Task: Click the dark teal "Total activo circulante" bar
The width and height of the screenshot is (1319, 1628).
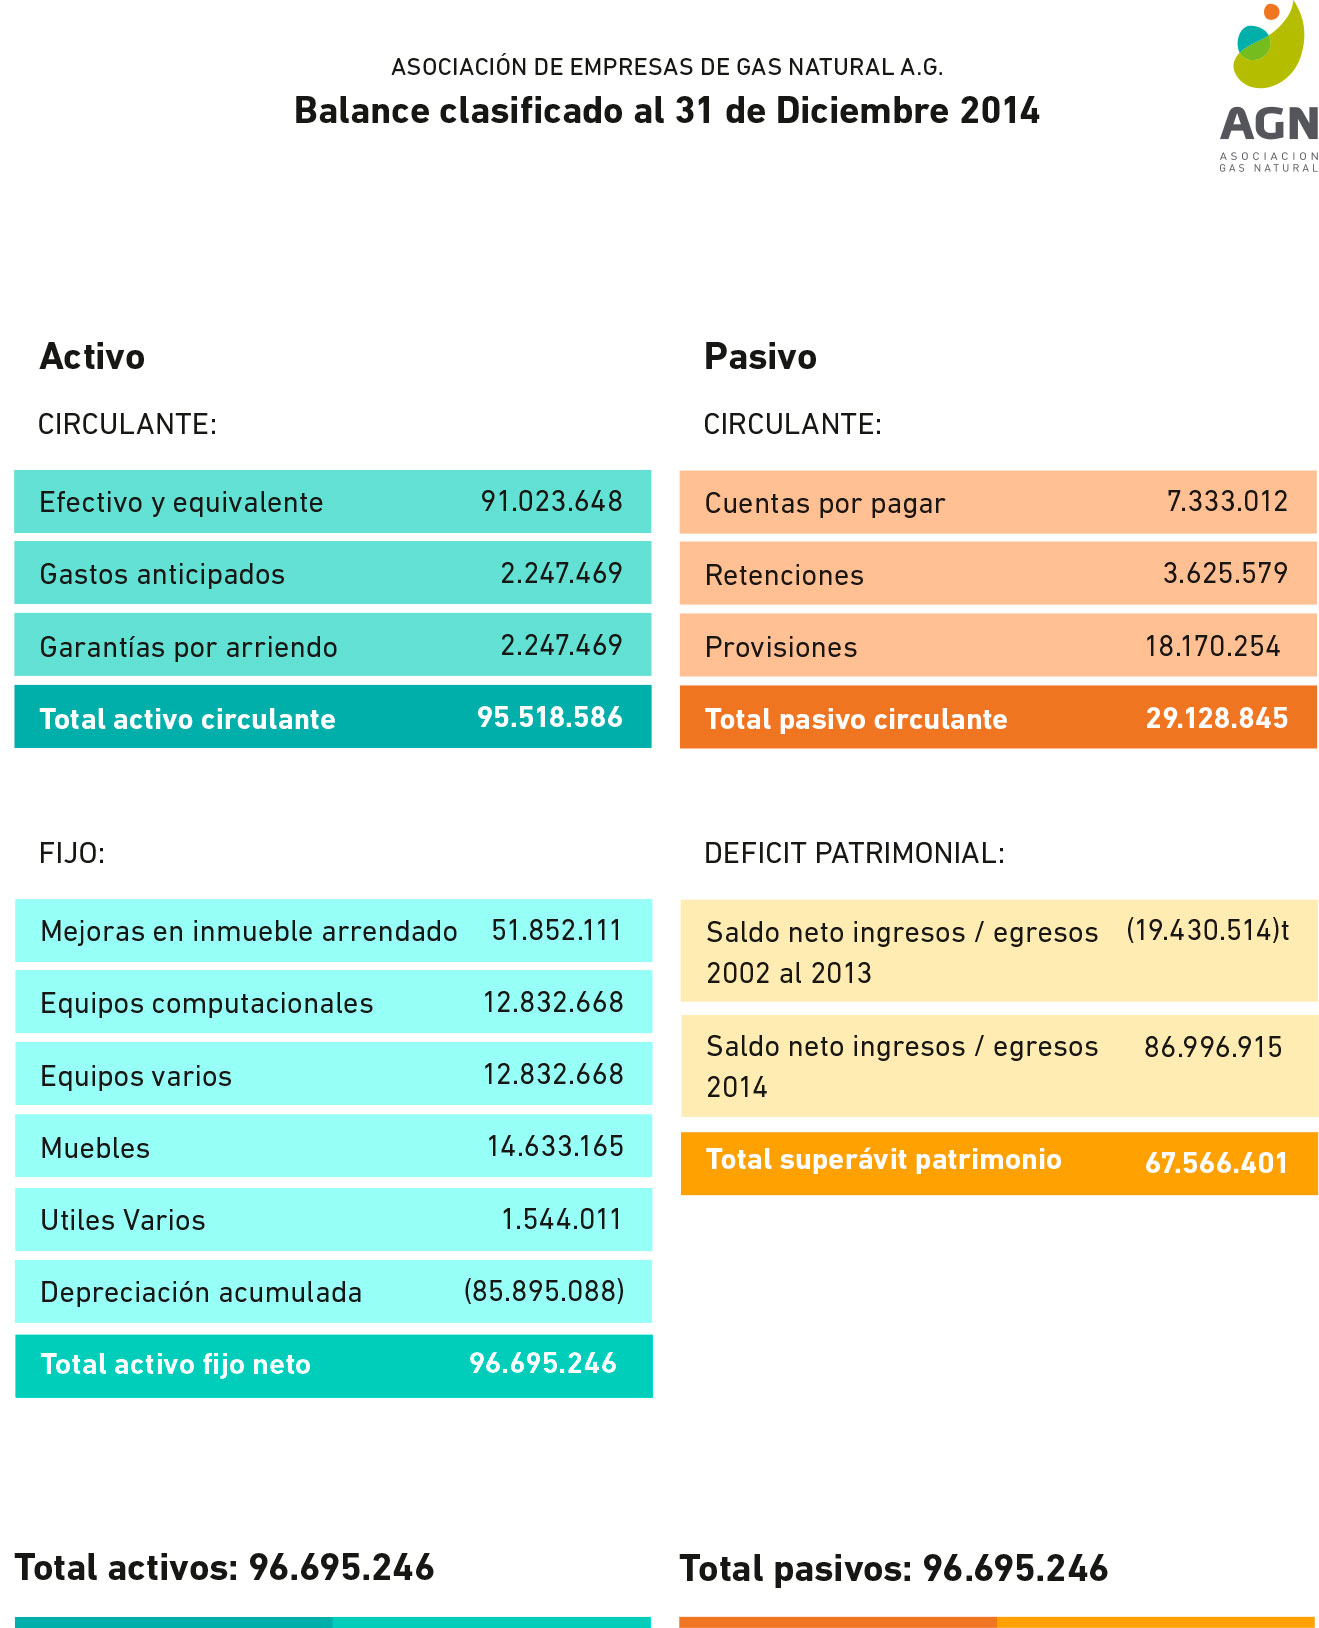Action: [332, 718]
